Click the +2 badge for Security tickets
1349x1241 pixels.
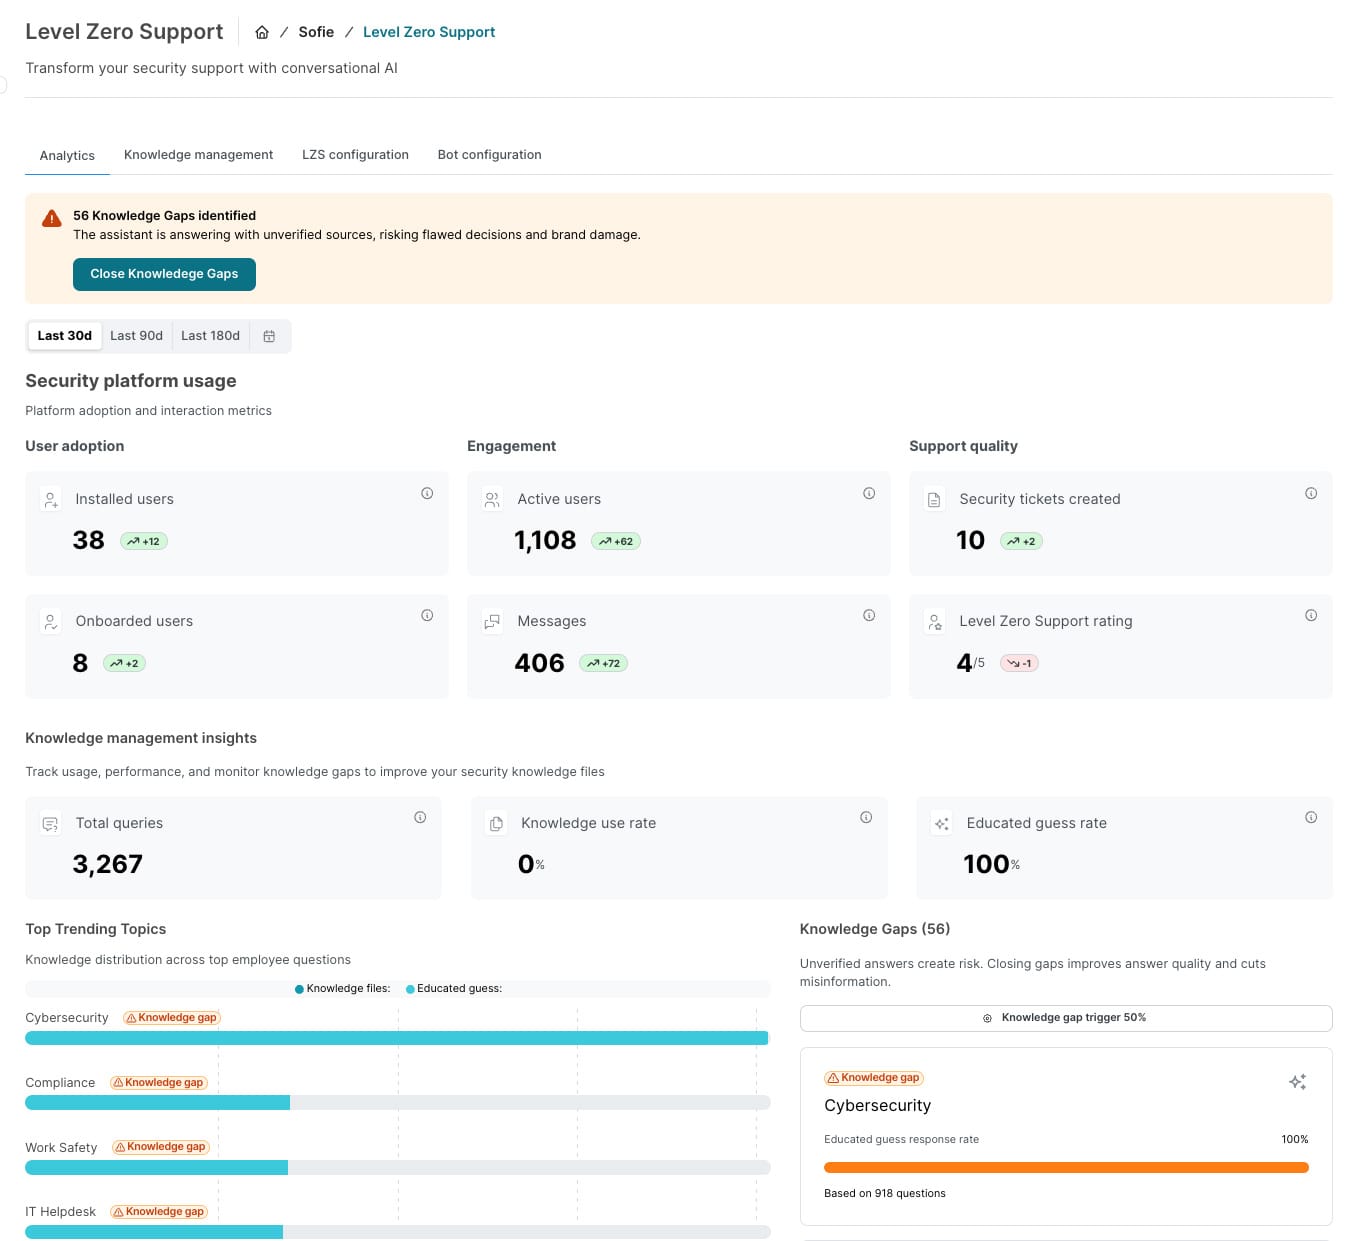point(1021,541)
